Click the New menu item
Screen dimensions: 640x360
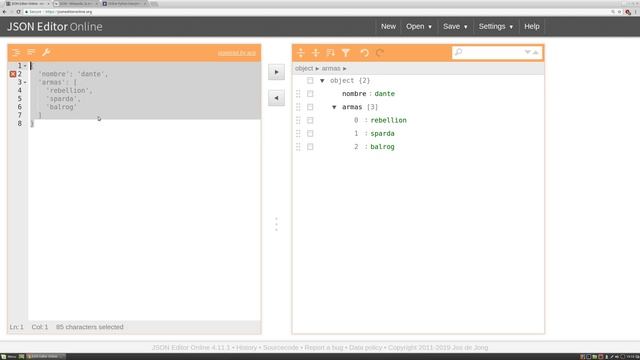pos(388,27)
